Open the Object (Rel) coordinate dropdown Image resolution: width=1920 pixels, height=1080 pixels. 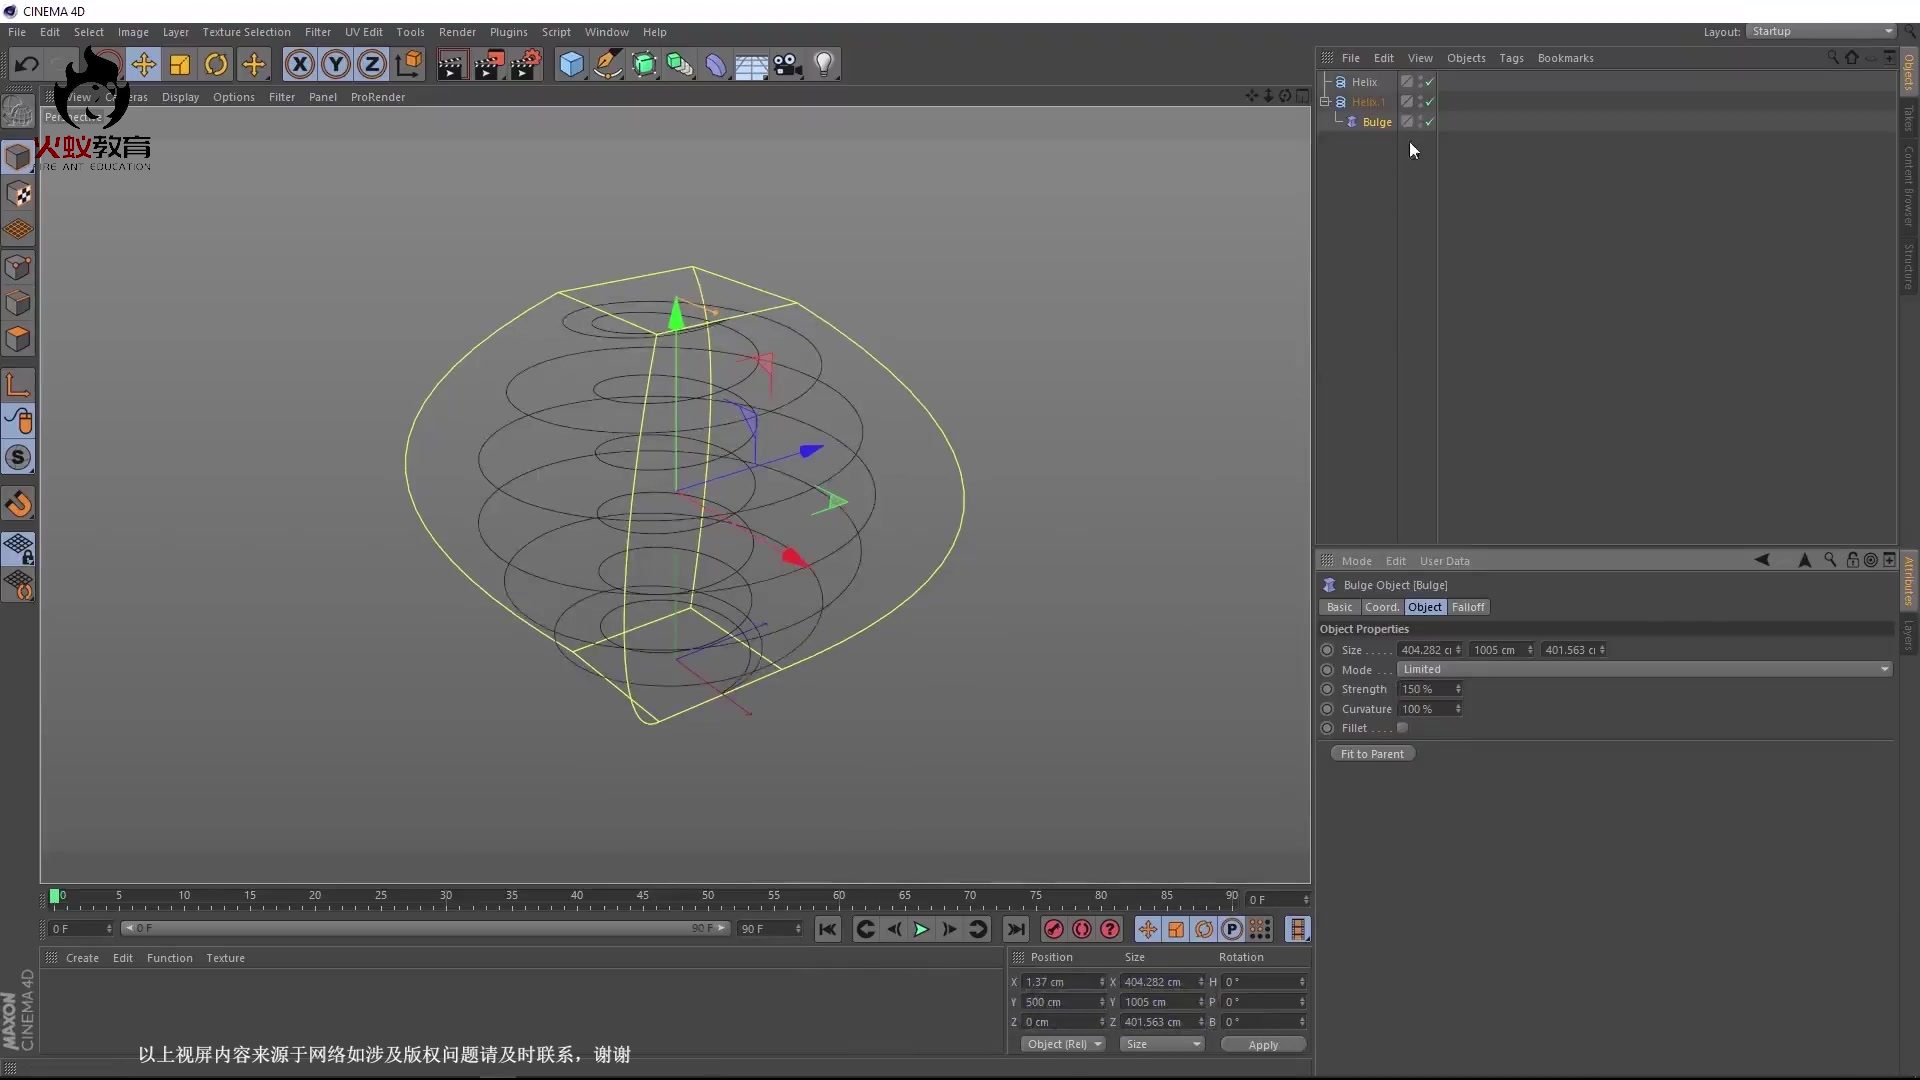click(x=1063, y=1044)
